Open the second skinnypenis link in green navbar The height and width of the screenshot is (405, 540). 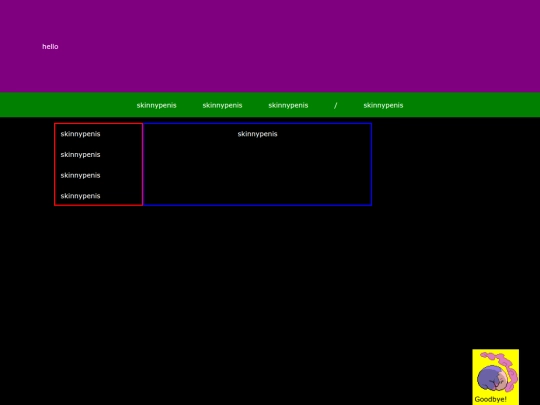(x=222, y=105)
